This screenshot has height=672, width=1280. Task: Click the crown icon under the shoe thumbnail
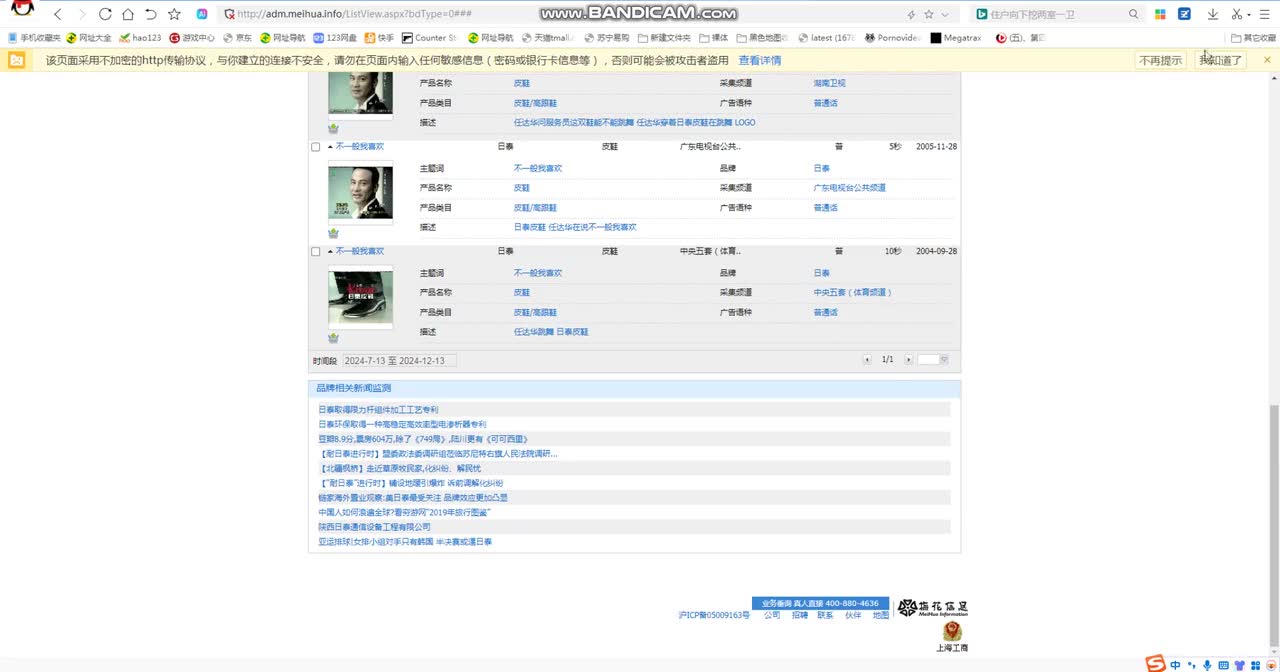(333, 338)
